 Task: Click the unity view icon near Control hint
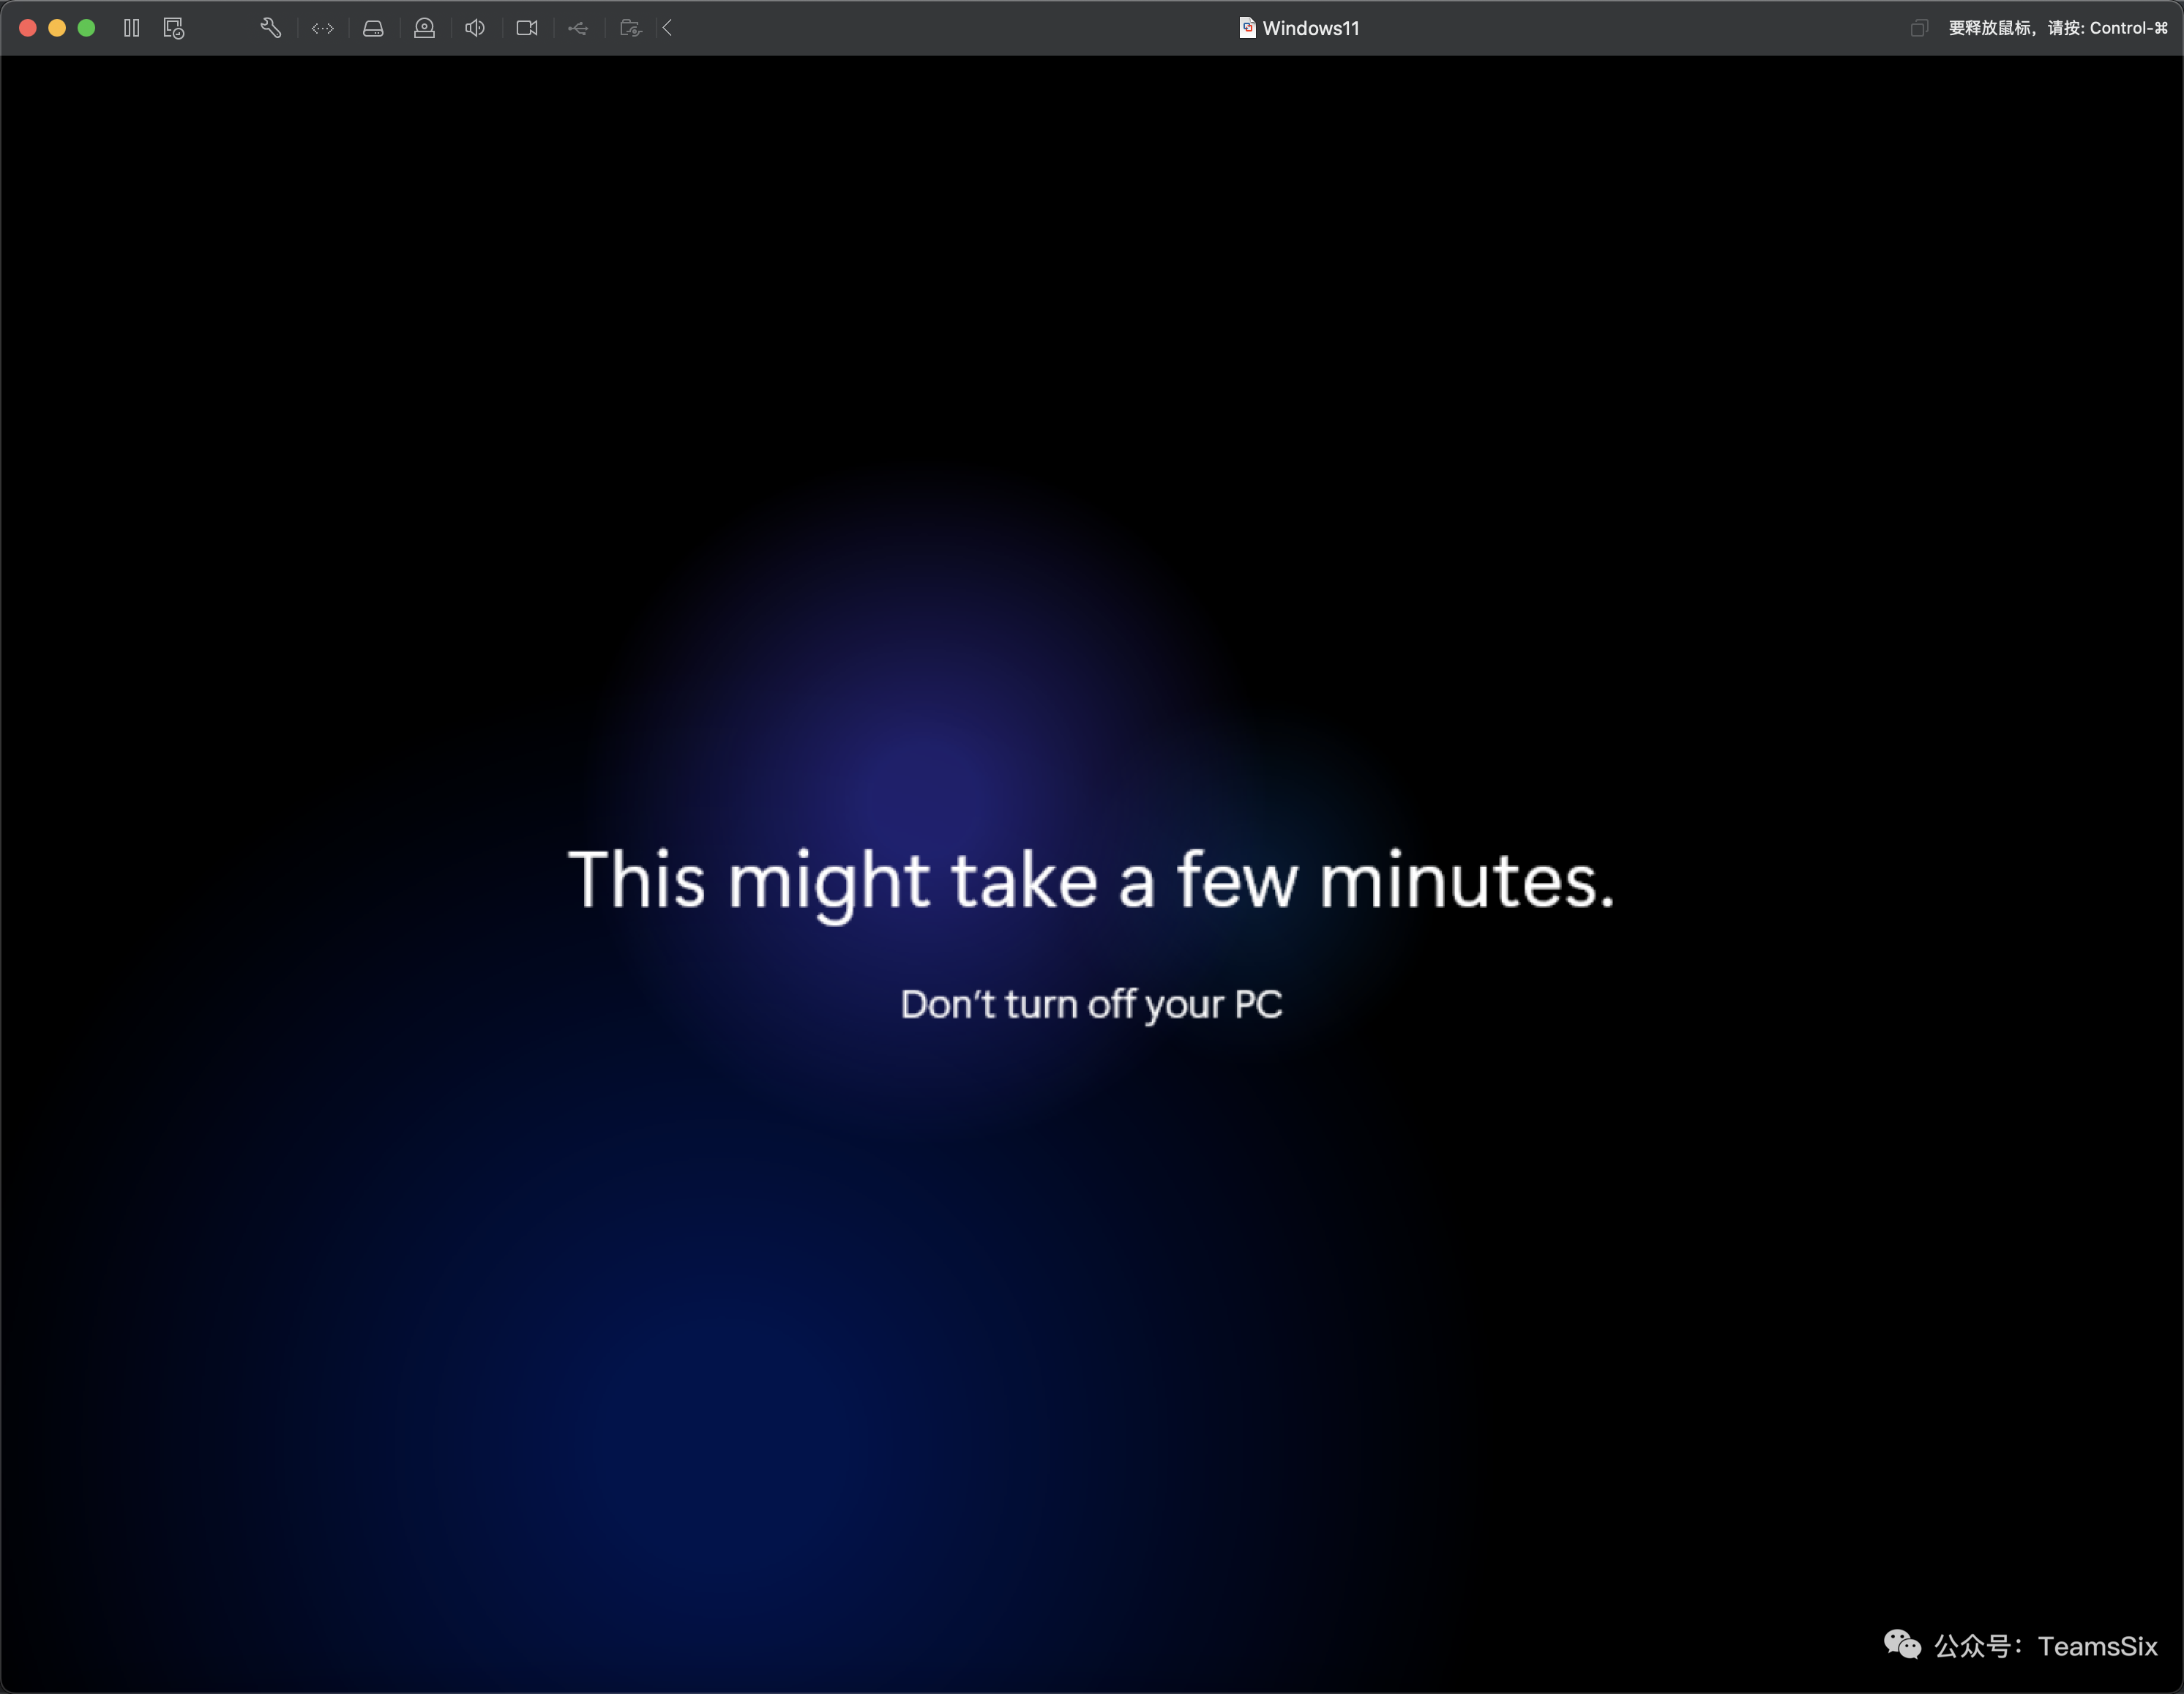1918,28
